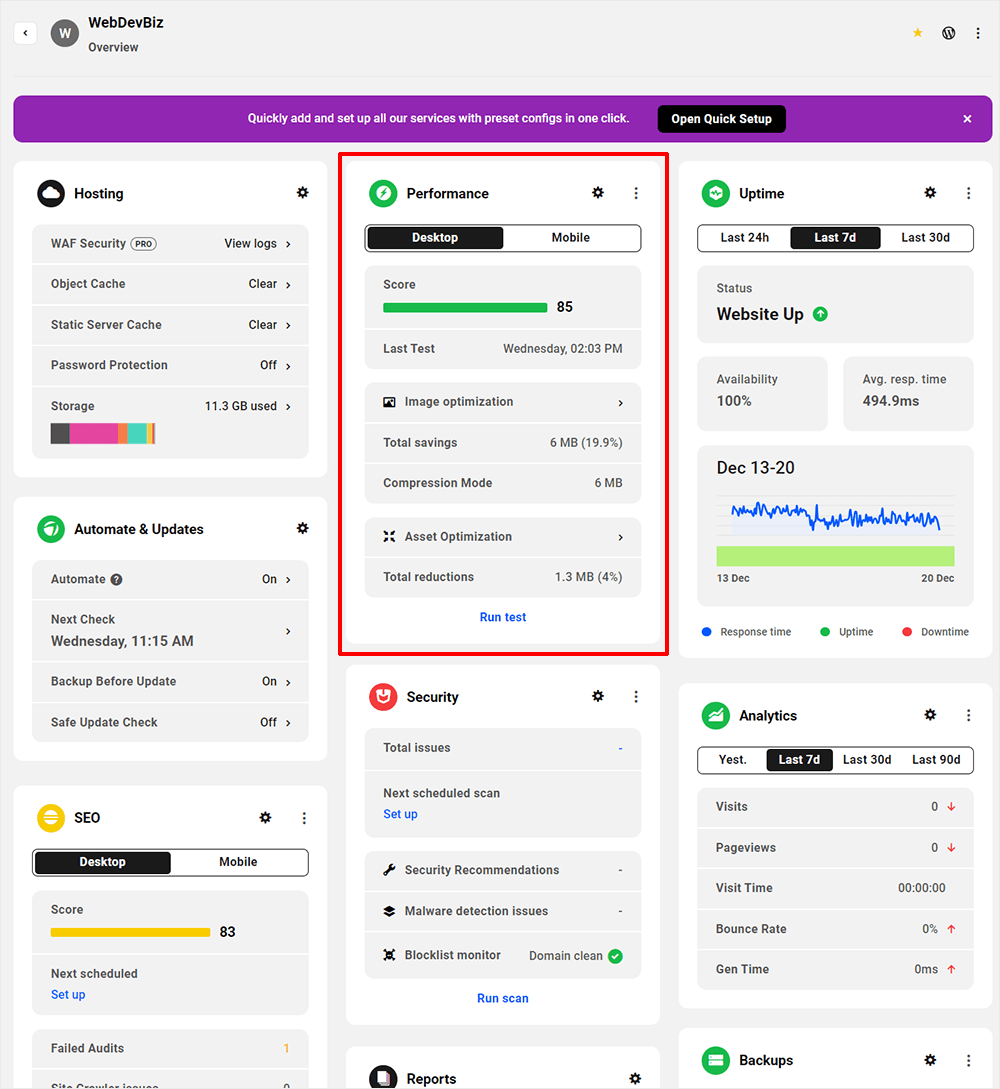The image size is (1000, 1089).
Task: Open Next Check Wednesday row
Action: point(170,631)
